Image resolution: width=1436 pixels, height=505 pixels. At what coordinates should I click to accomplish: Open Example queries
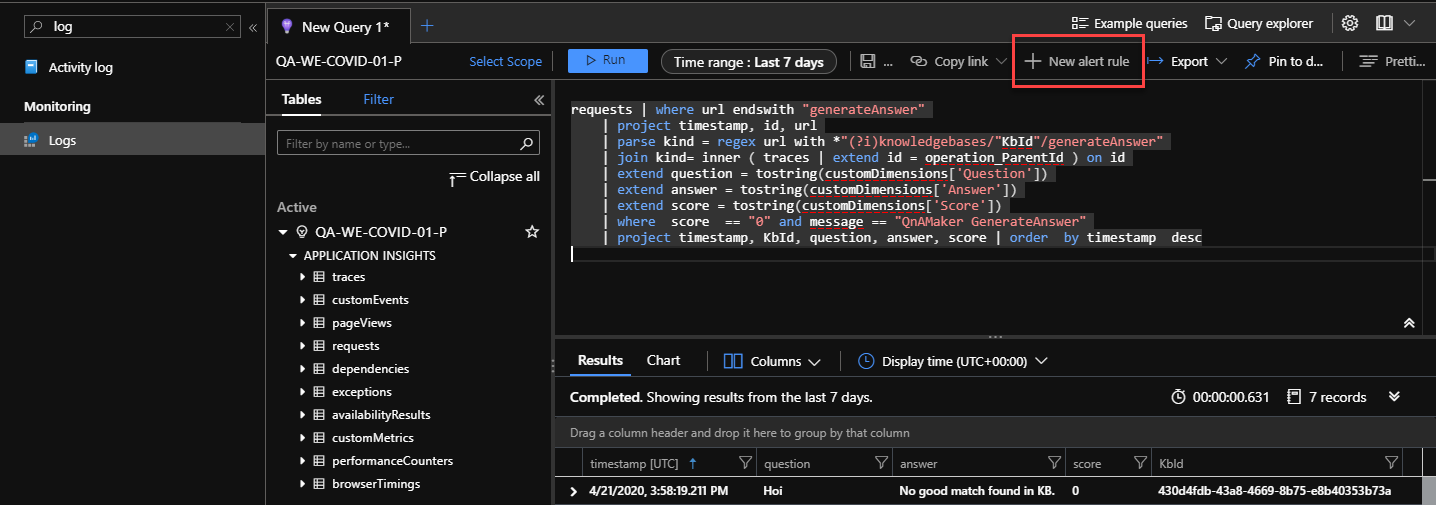pos(1129,23)
